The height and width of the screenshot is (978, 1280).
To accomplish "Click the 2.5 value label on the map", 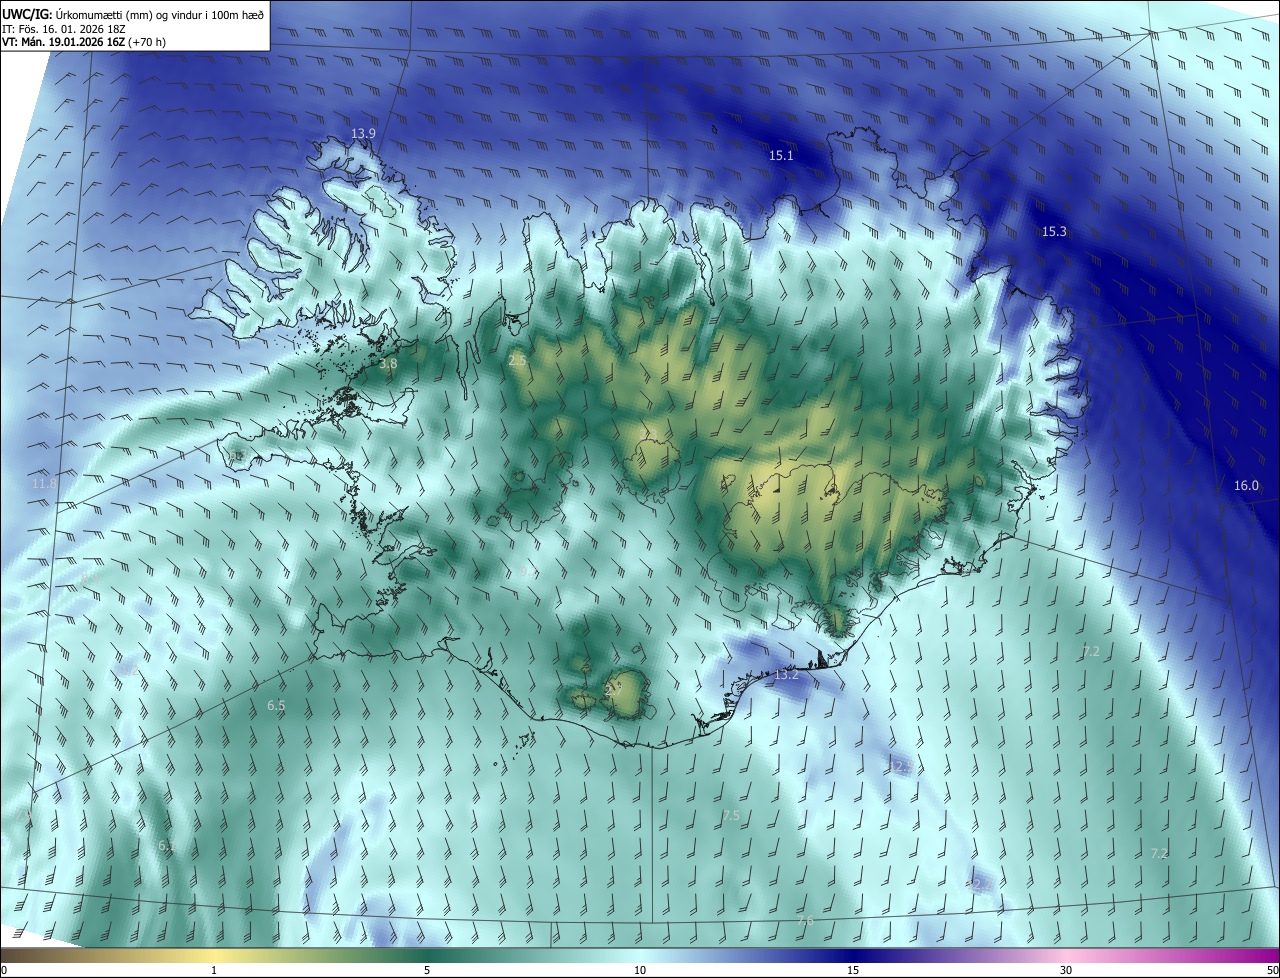I will point(517,360).
